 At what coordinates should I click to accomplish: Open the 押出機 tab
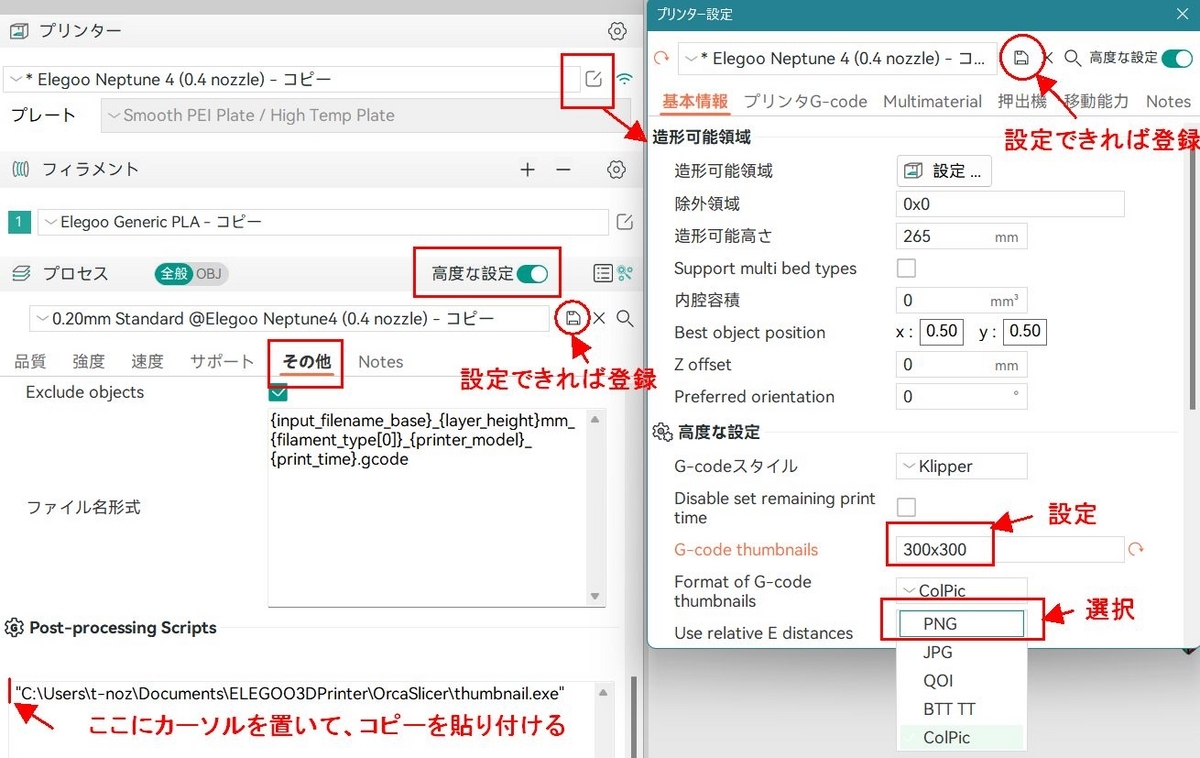tap(1022, 101)
